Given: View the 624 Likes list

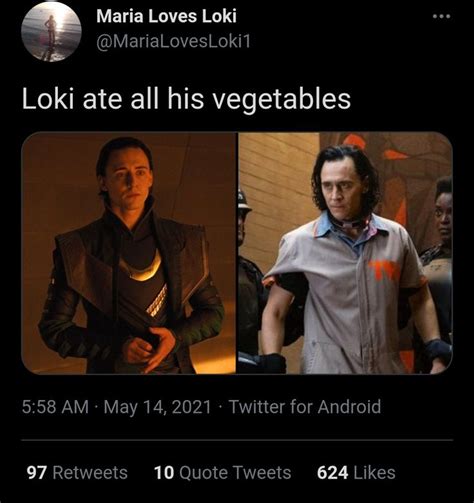Looking at the screenshot, I should (x=356, y=472).
